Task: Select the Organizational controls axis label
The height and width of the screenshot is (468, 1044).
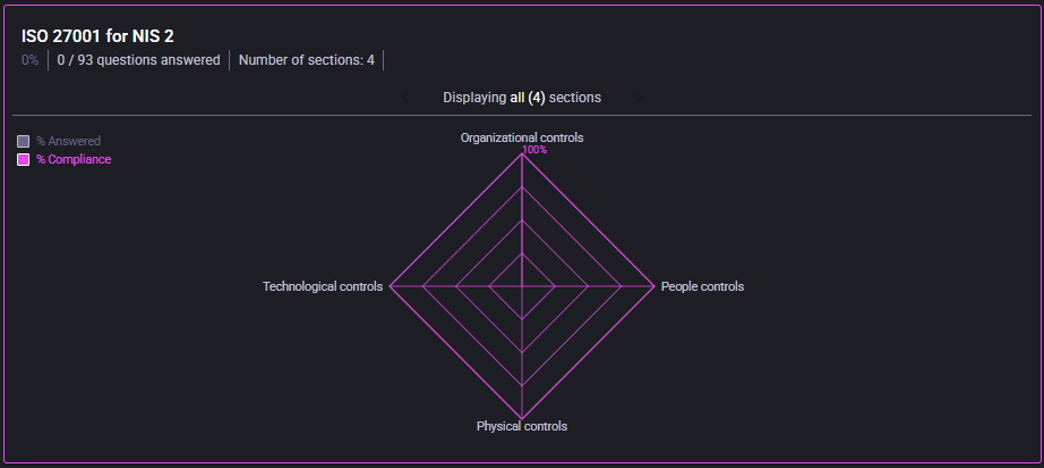Action: coord(521,138)
